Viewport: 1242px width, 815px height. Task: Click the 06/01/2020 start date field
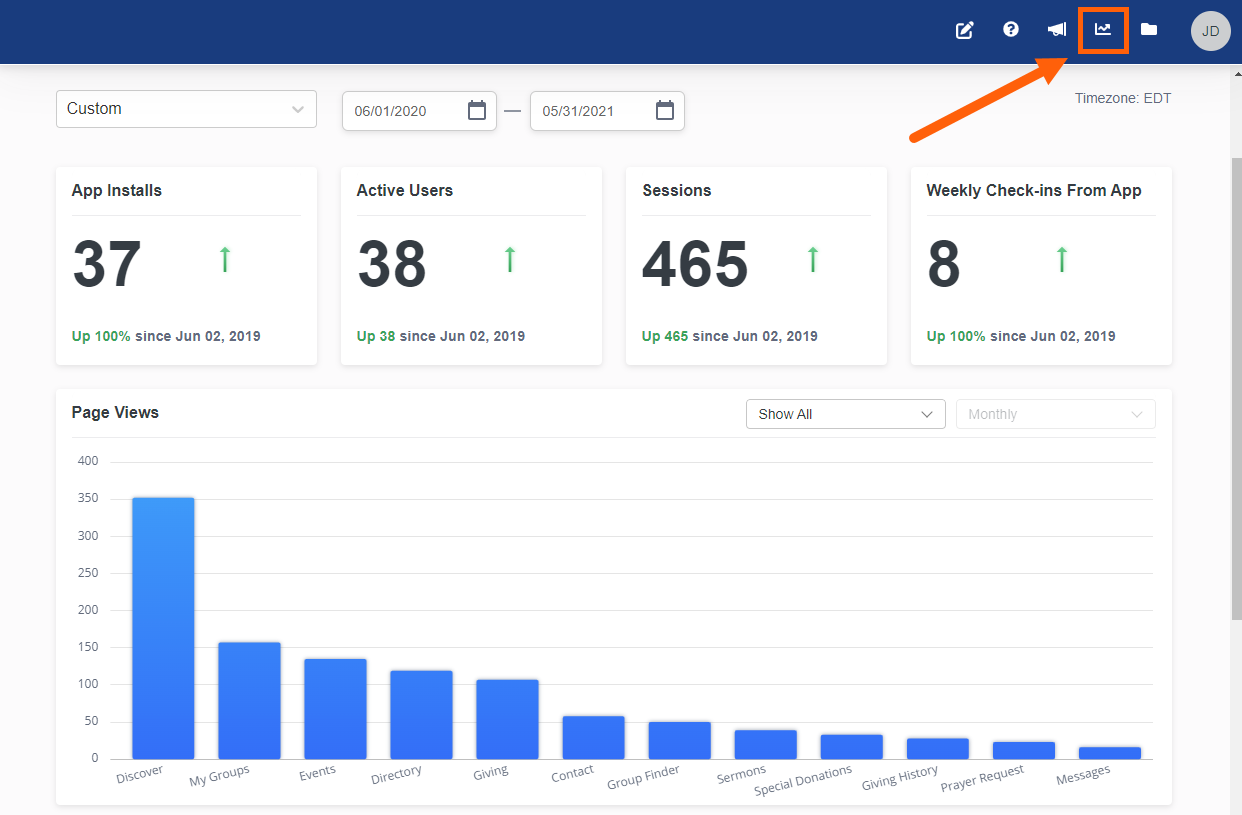coord(400,110)
